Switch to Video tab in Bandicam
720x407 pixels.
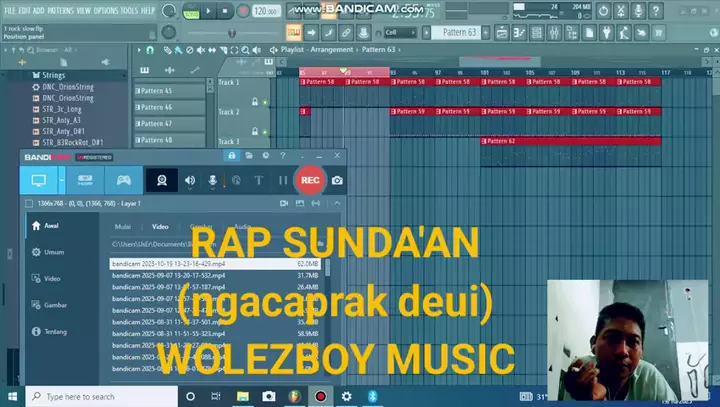[160, 227]
